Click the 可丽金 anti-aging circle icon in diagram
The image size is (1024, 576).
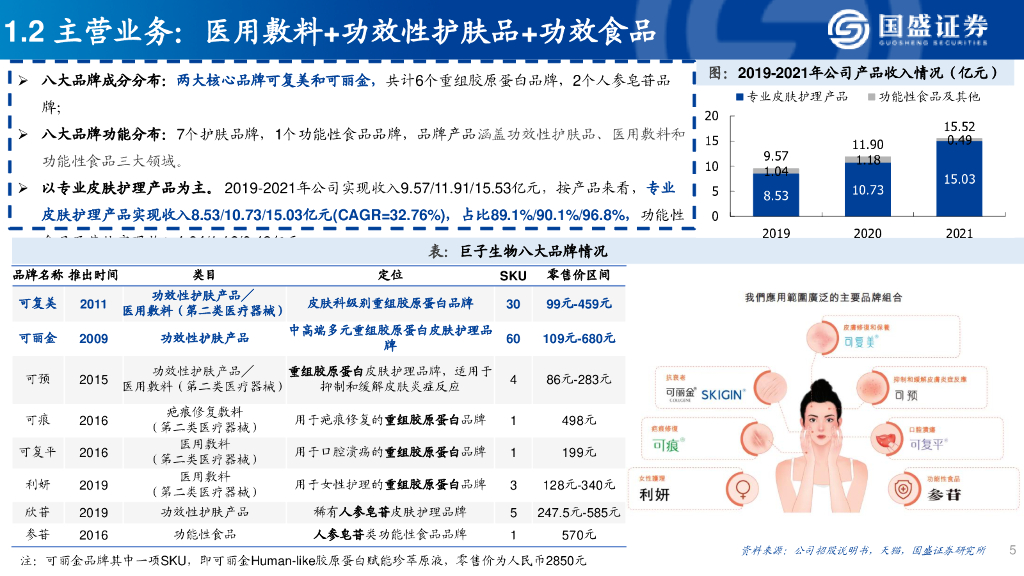(x=771, y=389)
